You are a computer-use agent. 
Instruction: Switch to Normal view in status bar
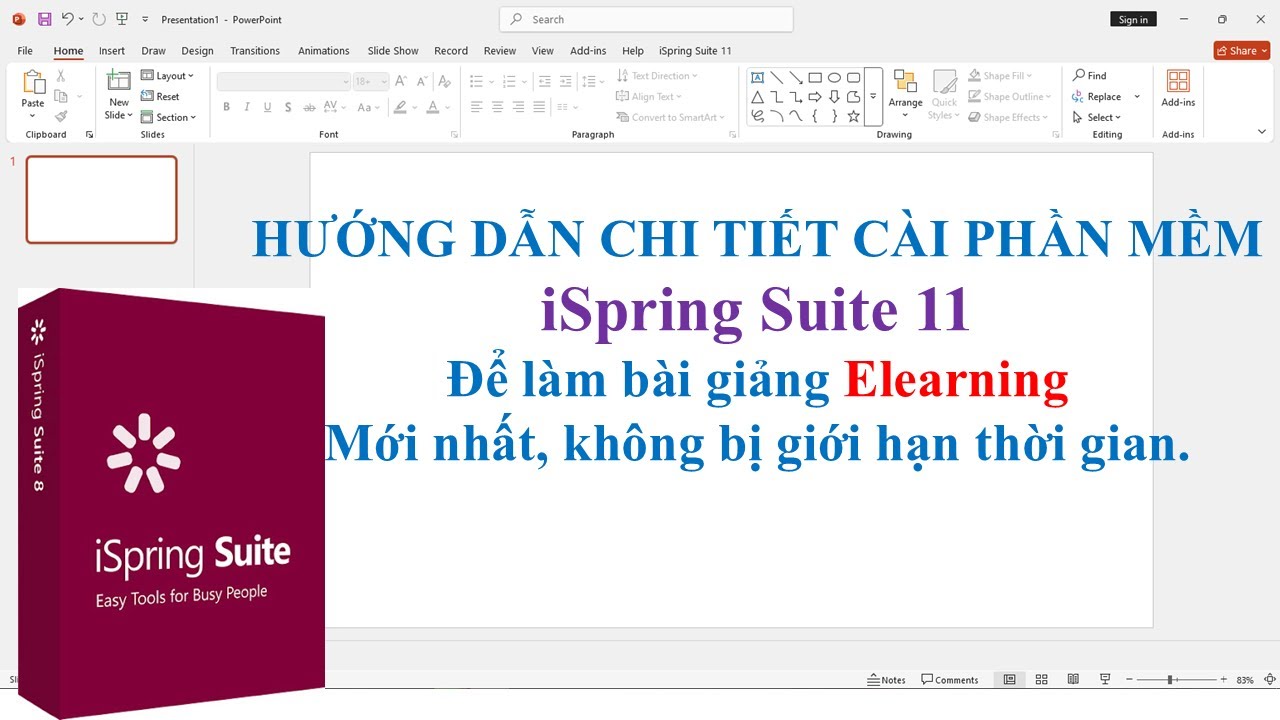(x=1010, y=680)
